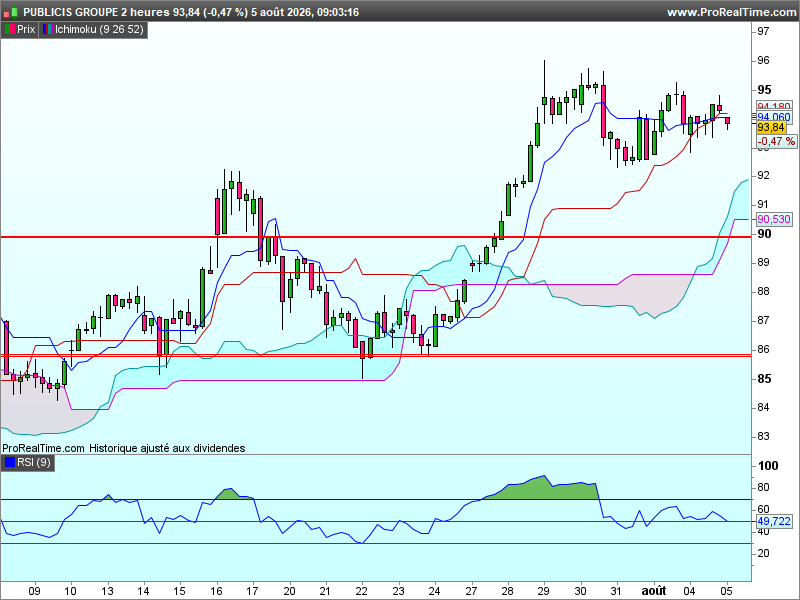Click price axis label 92
Viewport: 800px width, 600px height.
(x=763, y=176)
